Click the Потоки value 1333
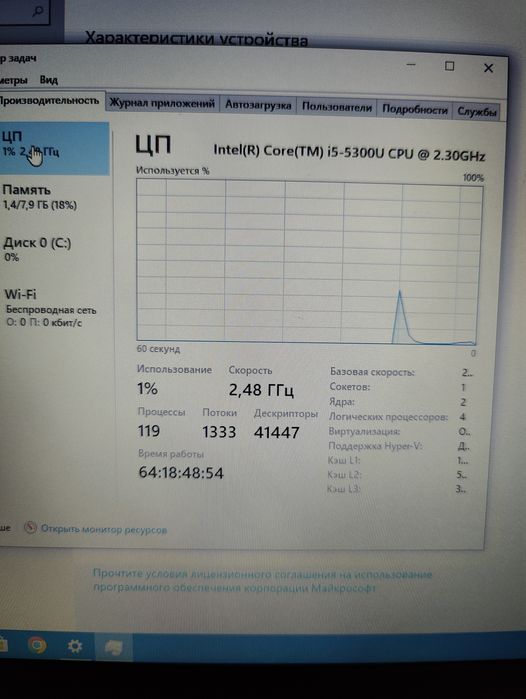The height and width of the screenshot is (699, 526). (219, 432)
